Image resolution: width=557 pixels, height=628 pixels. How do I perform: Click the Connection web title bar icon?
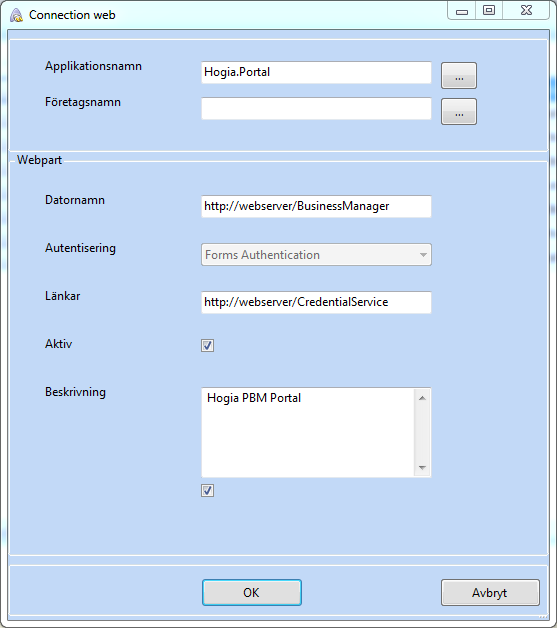pos(16,15)
